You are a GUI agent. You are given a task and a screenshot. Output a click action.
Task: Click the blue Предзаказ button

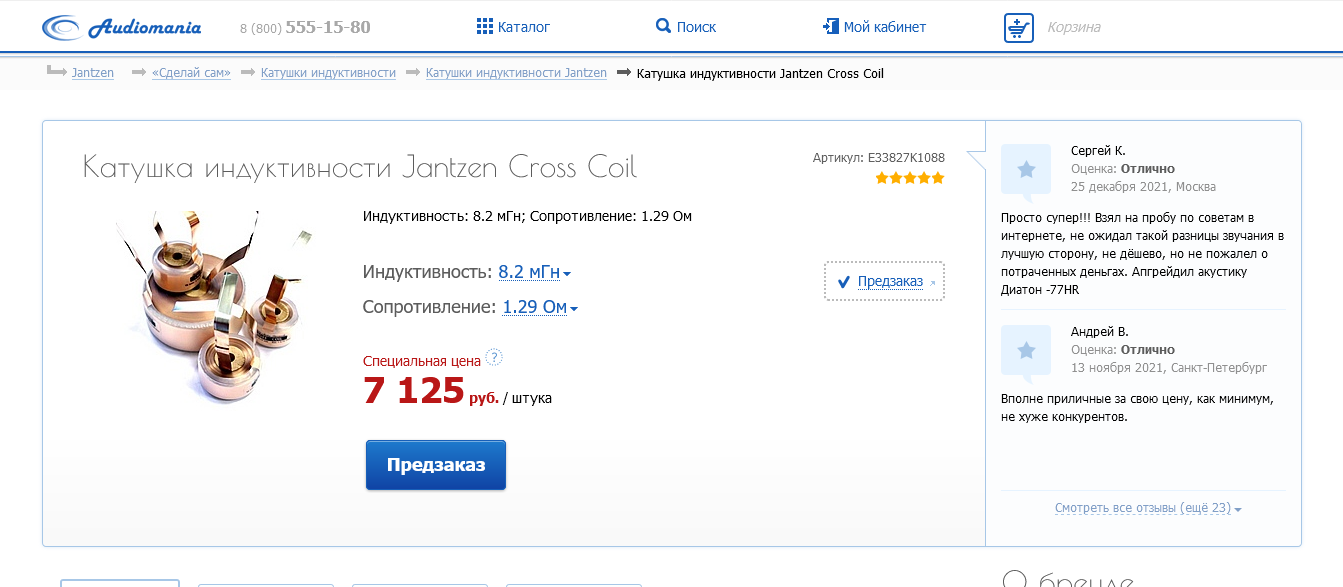coord(436,465)
